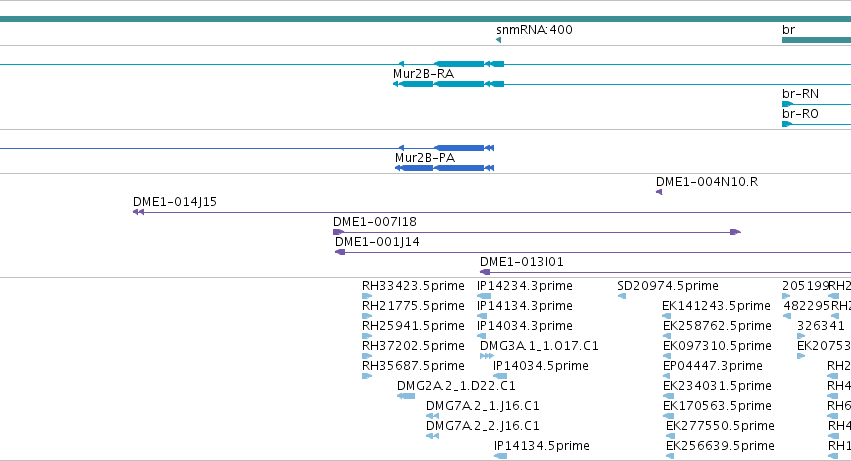
Task: Select the EK258762.5prime EST arrow glyph
Action: 667,336
